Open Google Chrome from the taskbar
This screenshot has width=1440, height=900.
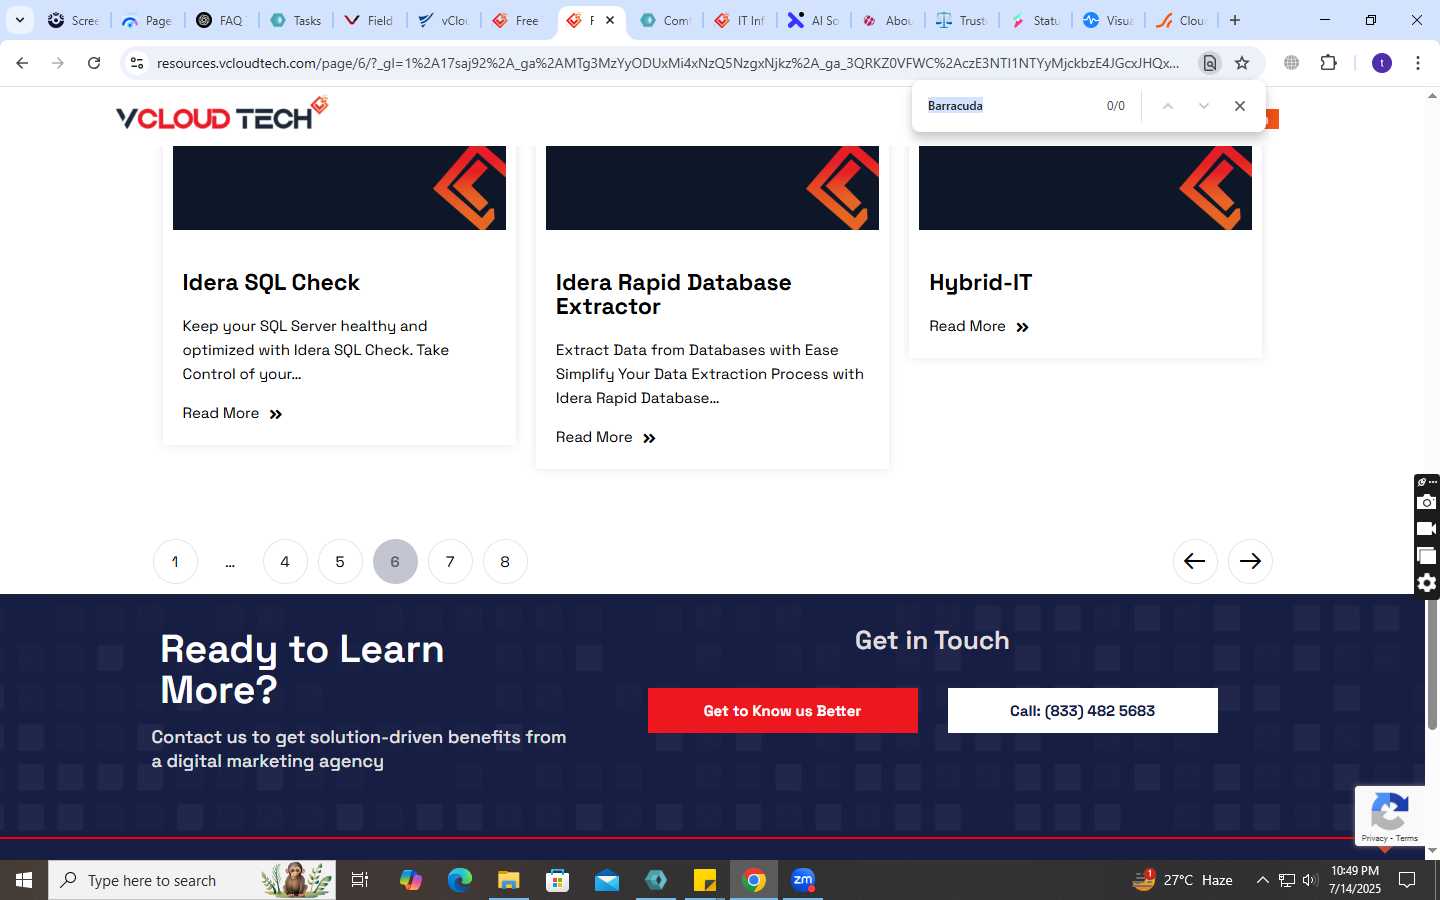point(754,880)
